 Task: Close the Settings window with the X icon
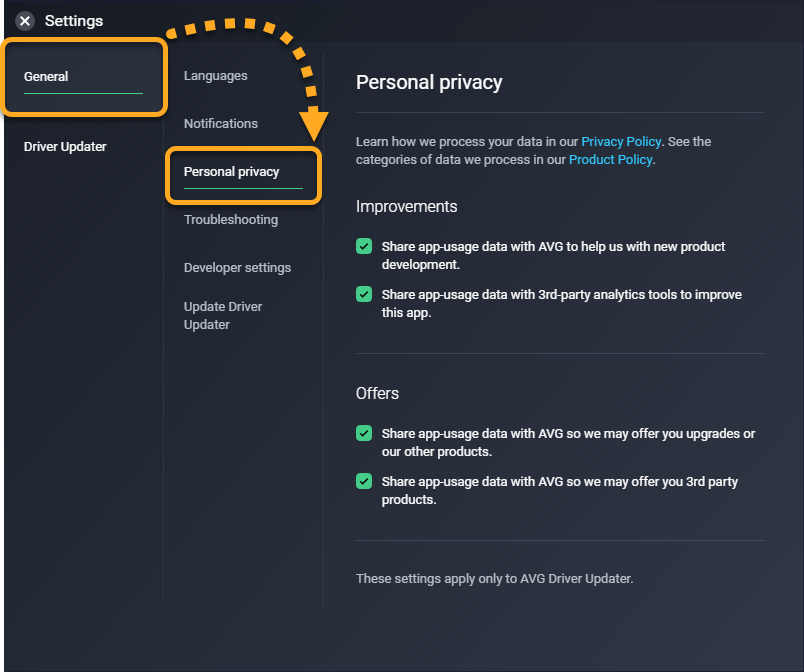coord(25,21)
